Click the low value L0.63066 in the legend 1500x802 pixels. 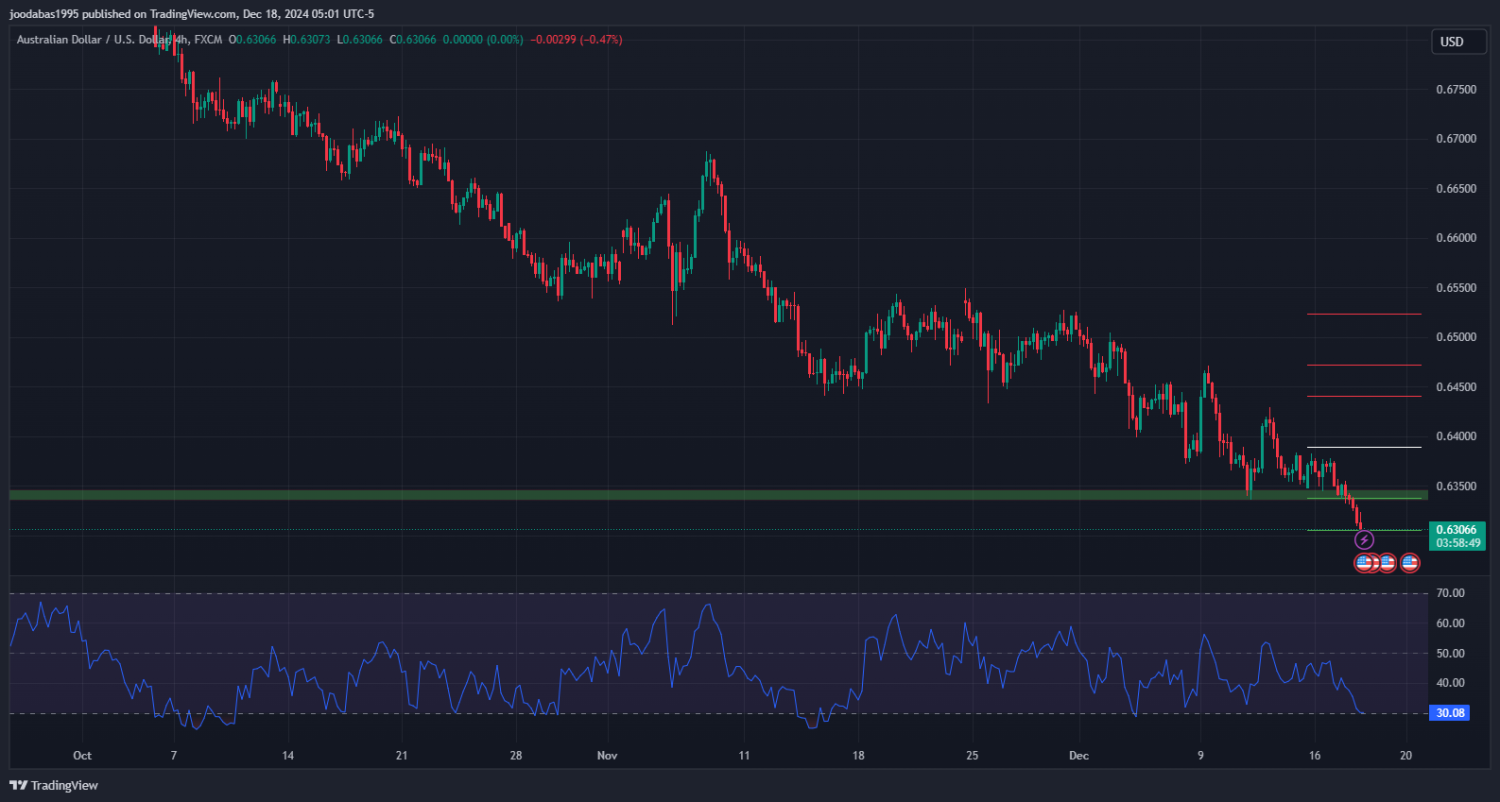point(362,40)
